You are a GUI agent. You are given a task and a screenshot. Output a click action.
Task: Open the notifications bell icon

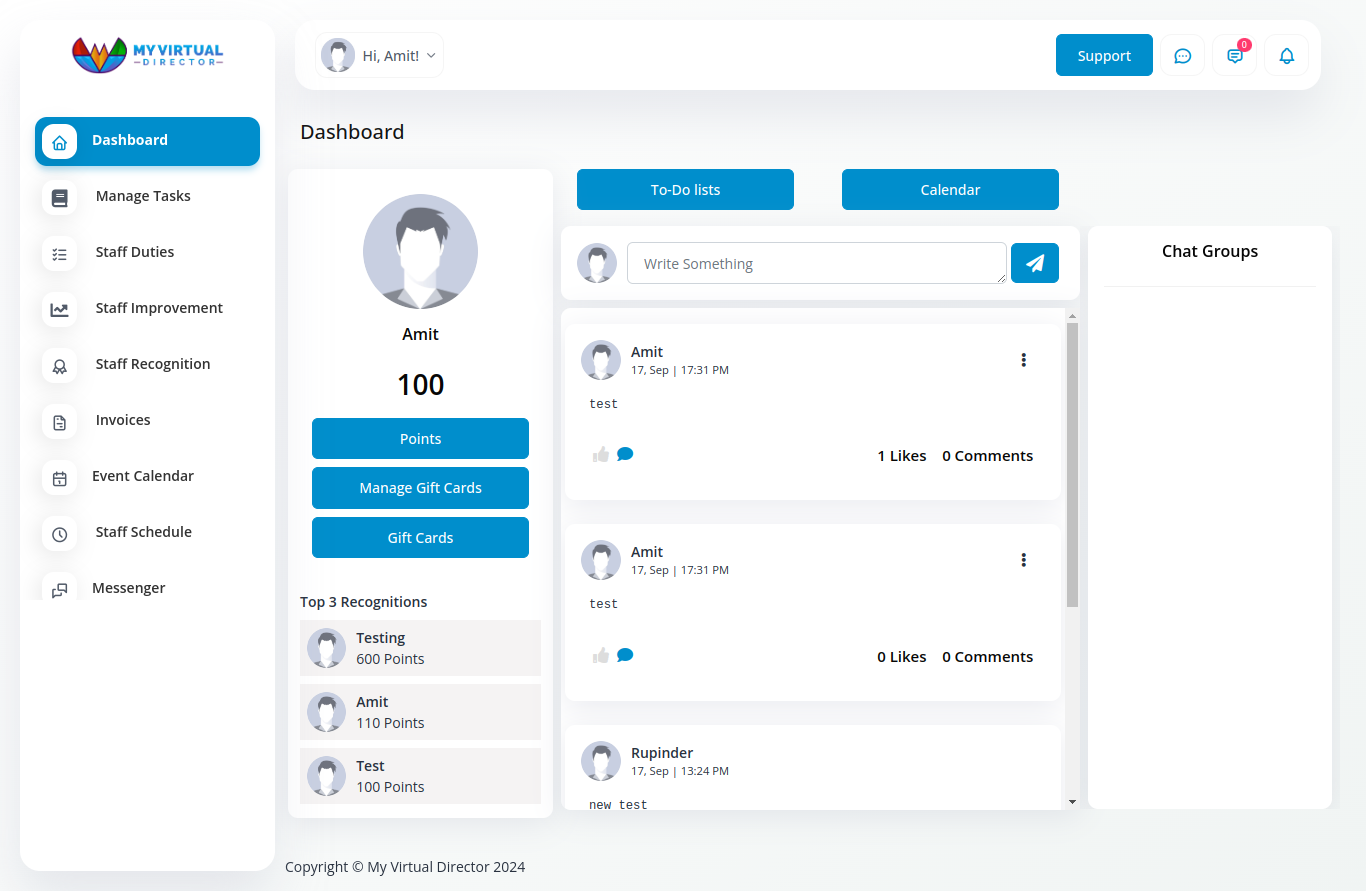[1286, 56]
